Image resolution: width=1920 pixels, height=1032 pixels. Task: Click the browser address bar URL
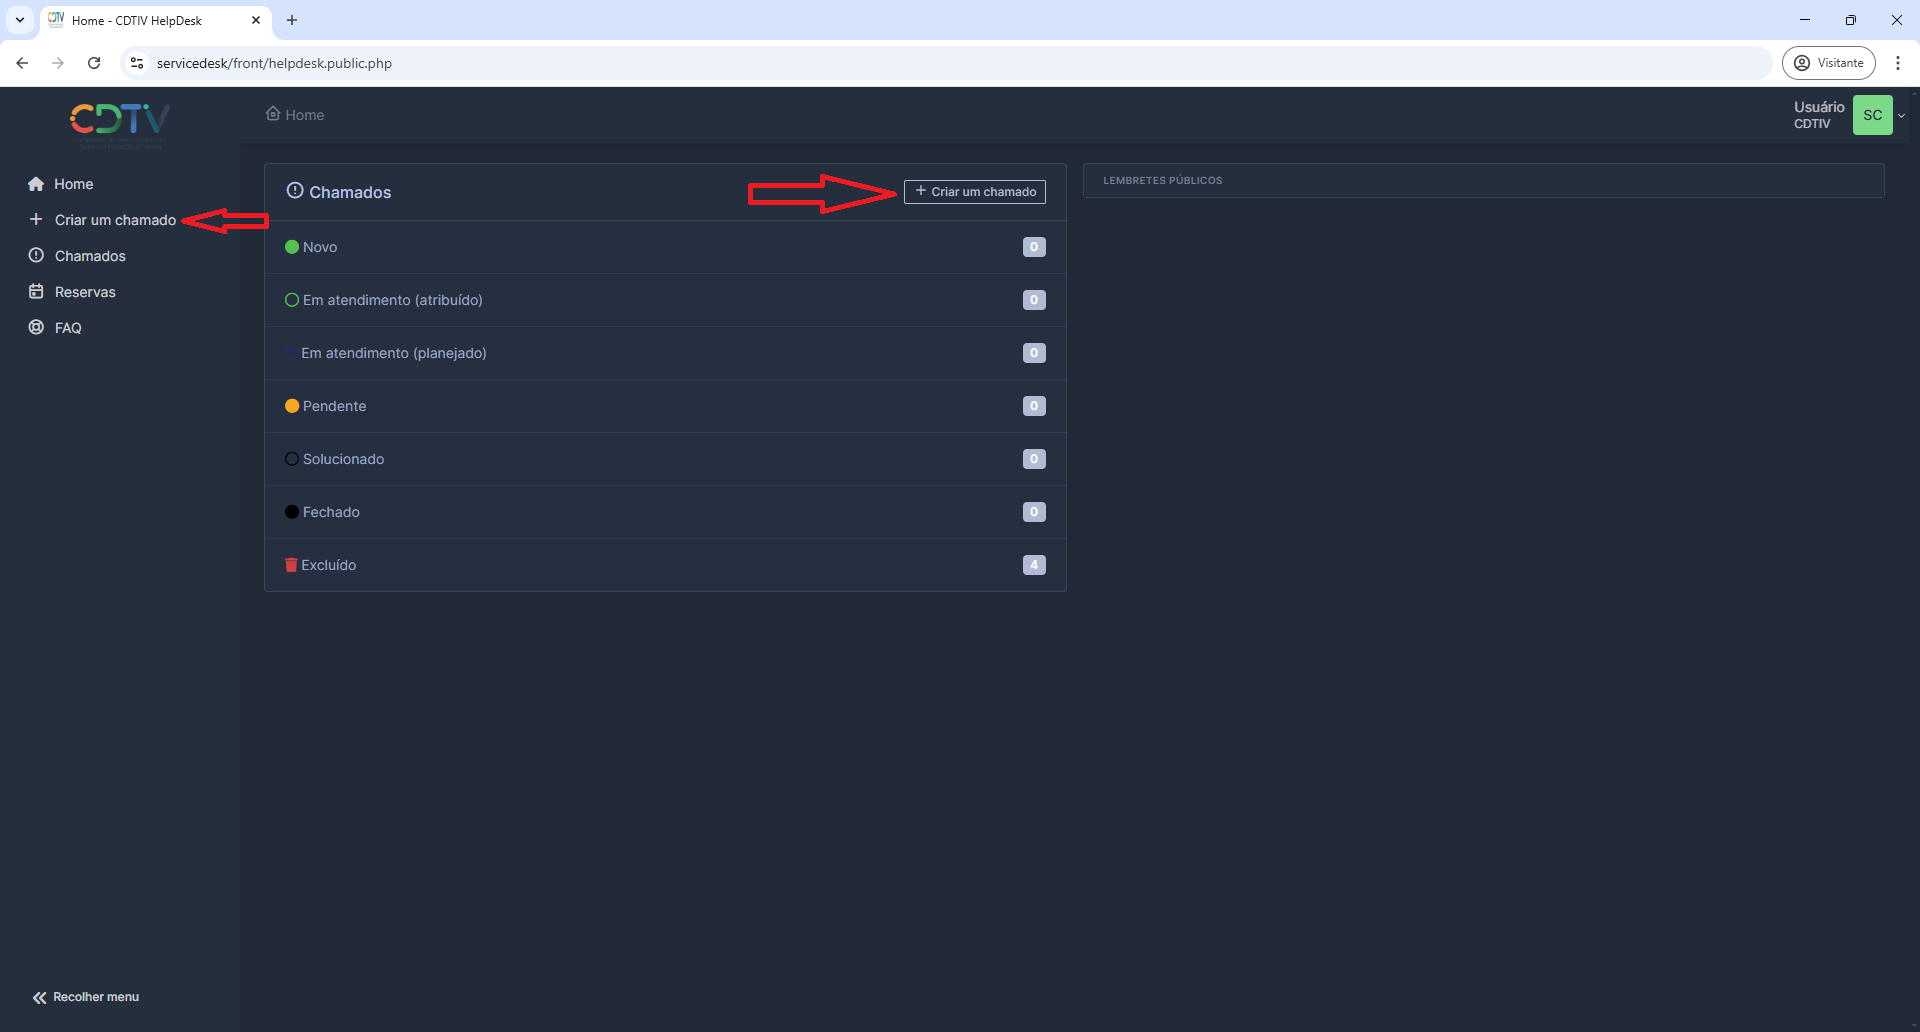tap(274, 63)
